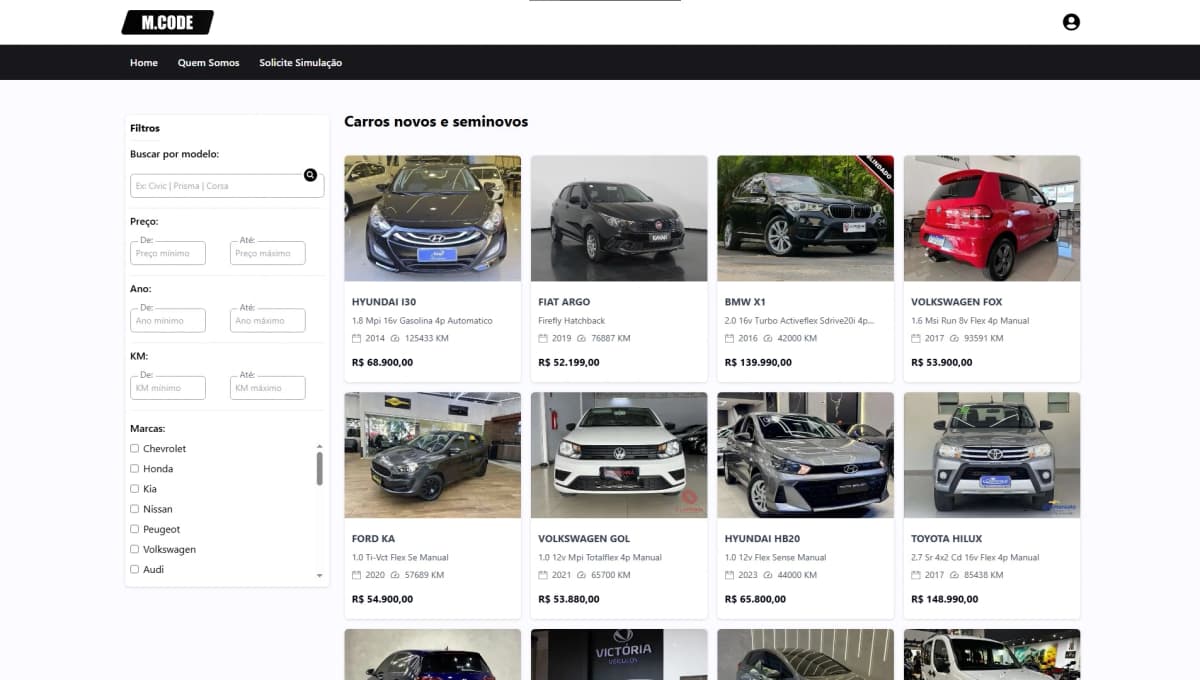Check the Volkswagen brand filter
This screenshot has height=680, width=1200.
point(135,549)
